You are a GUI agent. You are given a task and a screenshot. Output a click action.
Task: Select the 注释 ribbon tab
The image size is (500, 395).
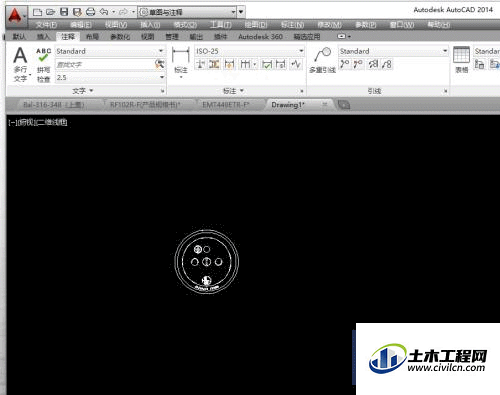[68, 37]
